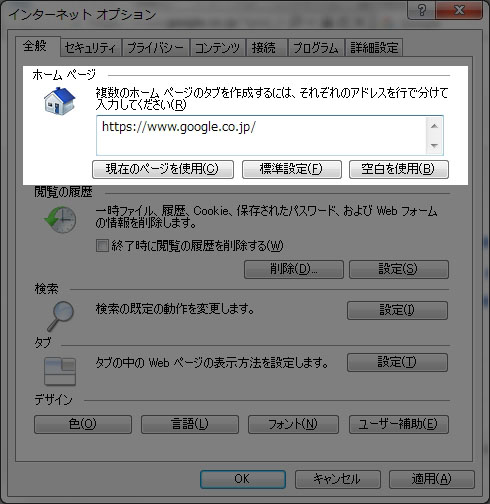Click the 現在のページを使用 button
Image resolution: width=490 pixels, height=504 pixels.
(163, 169)
